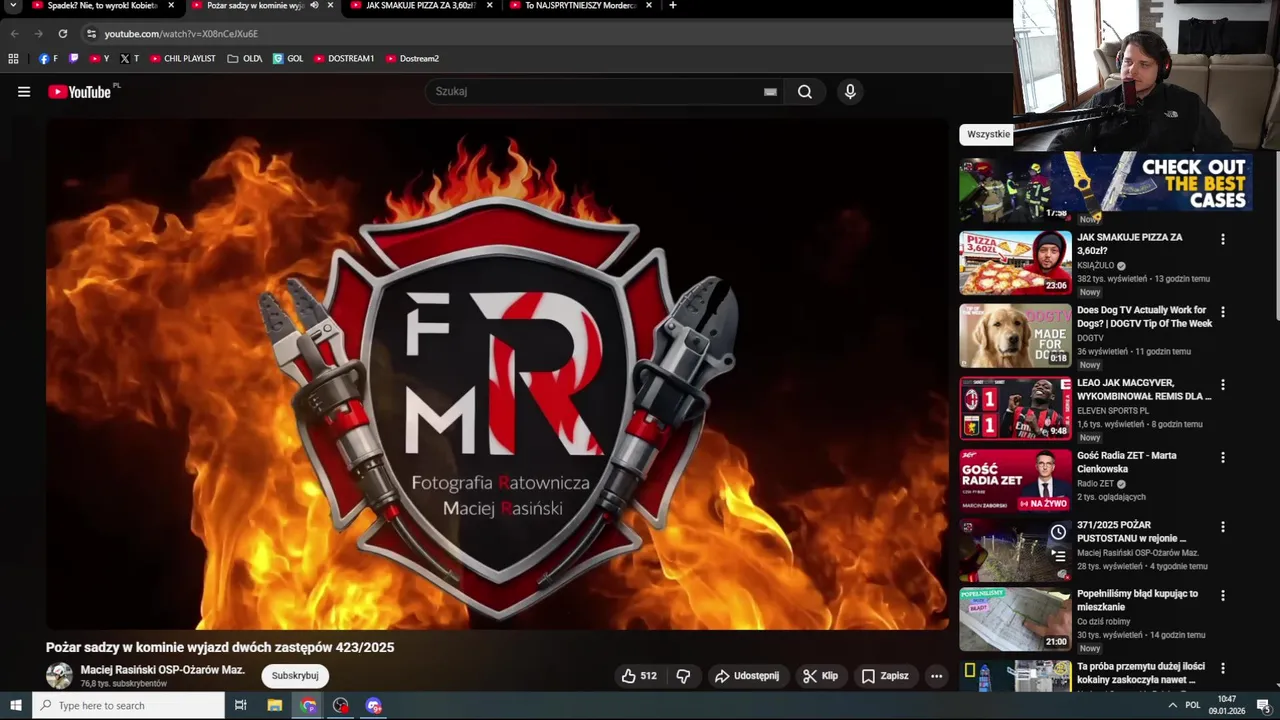Viewport: 1280px width, 720px height.
Task: Click the taskbar Type here to search box
Action: click(x=128, y=706)
